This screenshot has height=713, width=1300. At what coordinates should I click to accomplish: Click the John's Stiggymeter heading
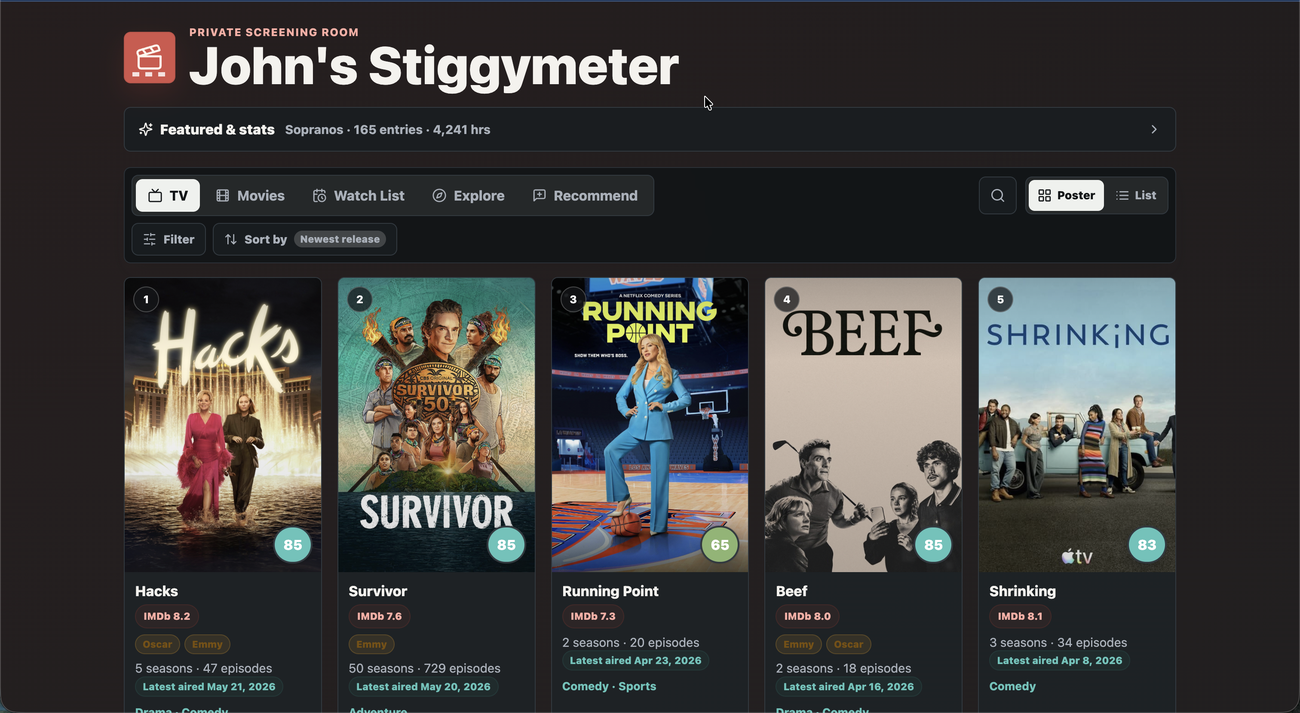[x=434, y=67]
